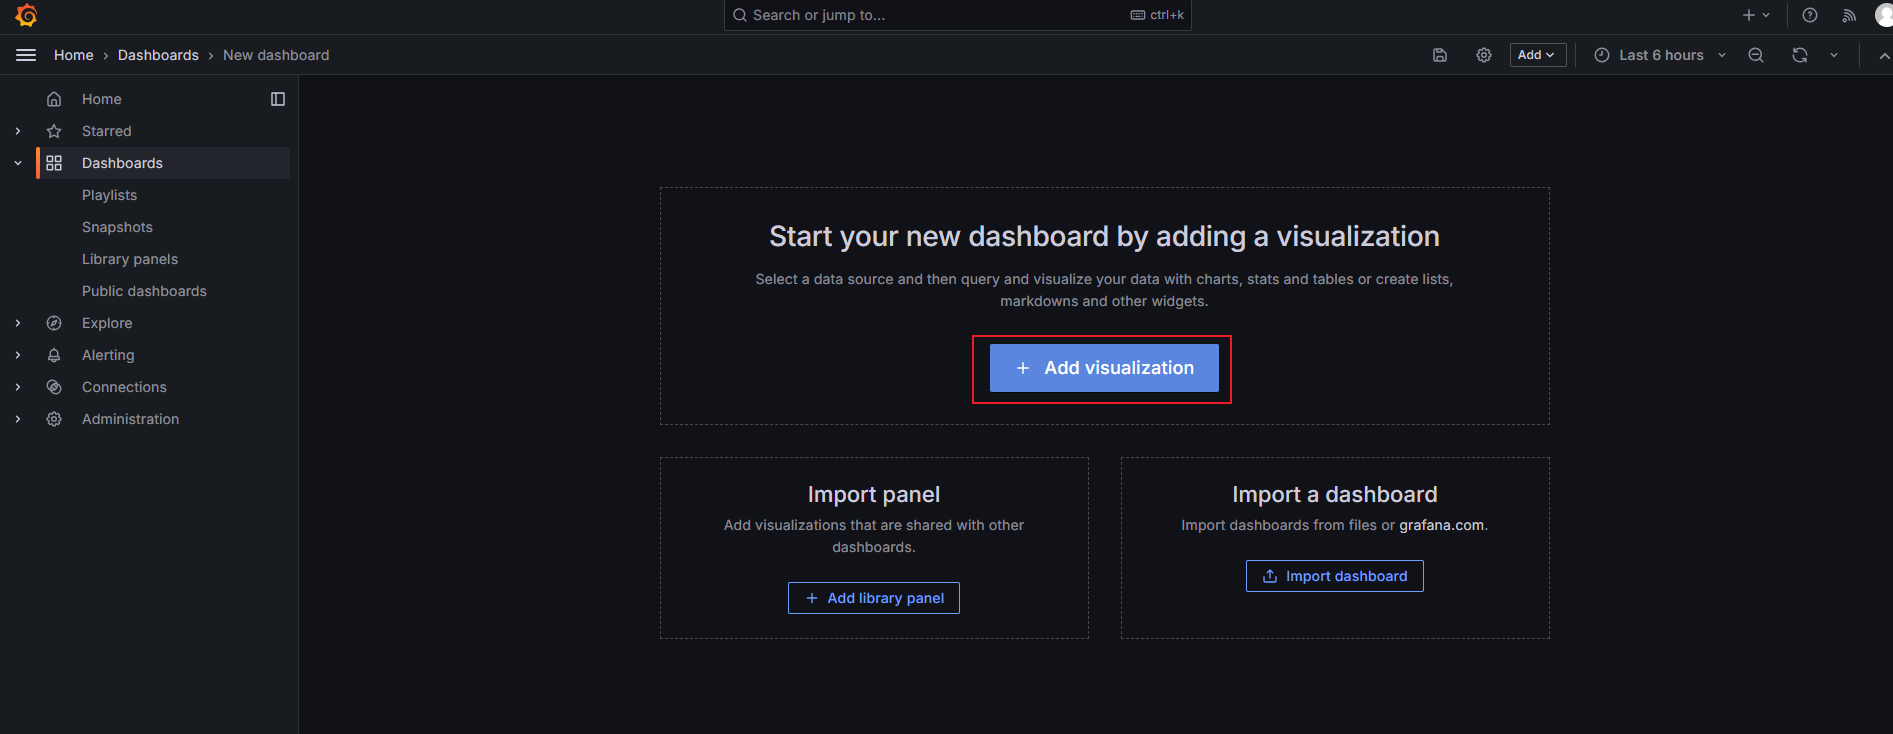Open the Add dropdown in the toolbar
Viewport: 1893px width, 734px height.
tap(1537, 55)
